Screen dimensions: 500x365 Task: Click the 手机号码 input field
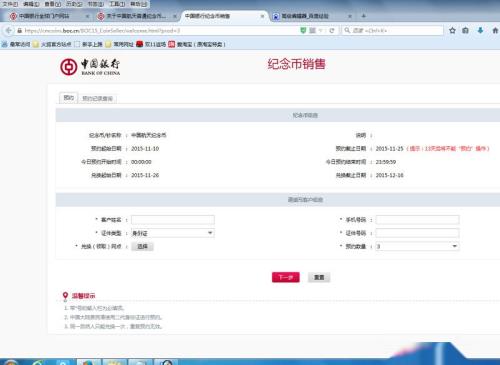417,220
